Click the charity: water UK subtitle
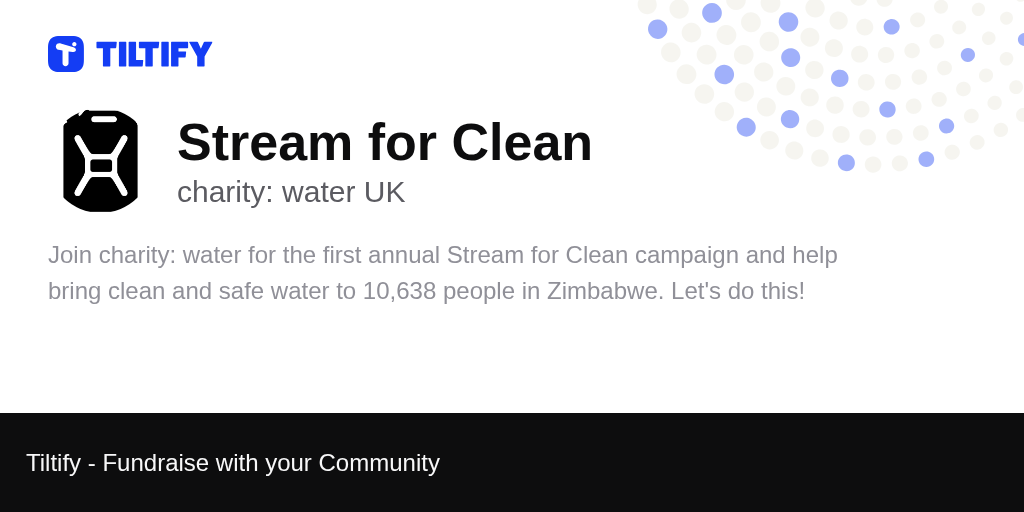Screen dimensions: 1024x512 291,192
